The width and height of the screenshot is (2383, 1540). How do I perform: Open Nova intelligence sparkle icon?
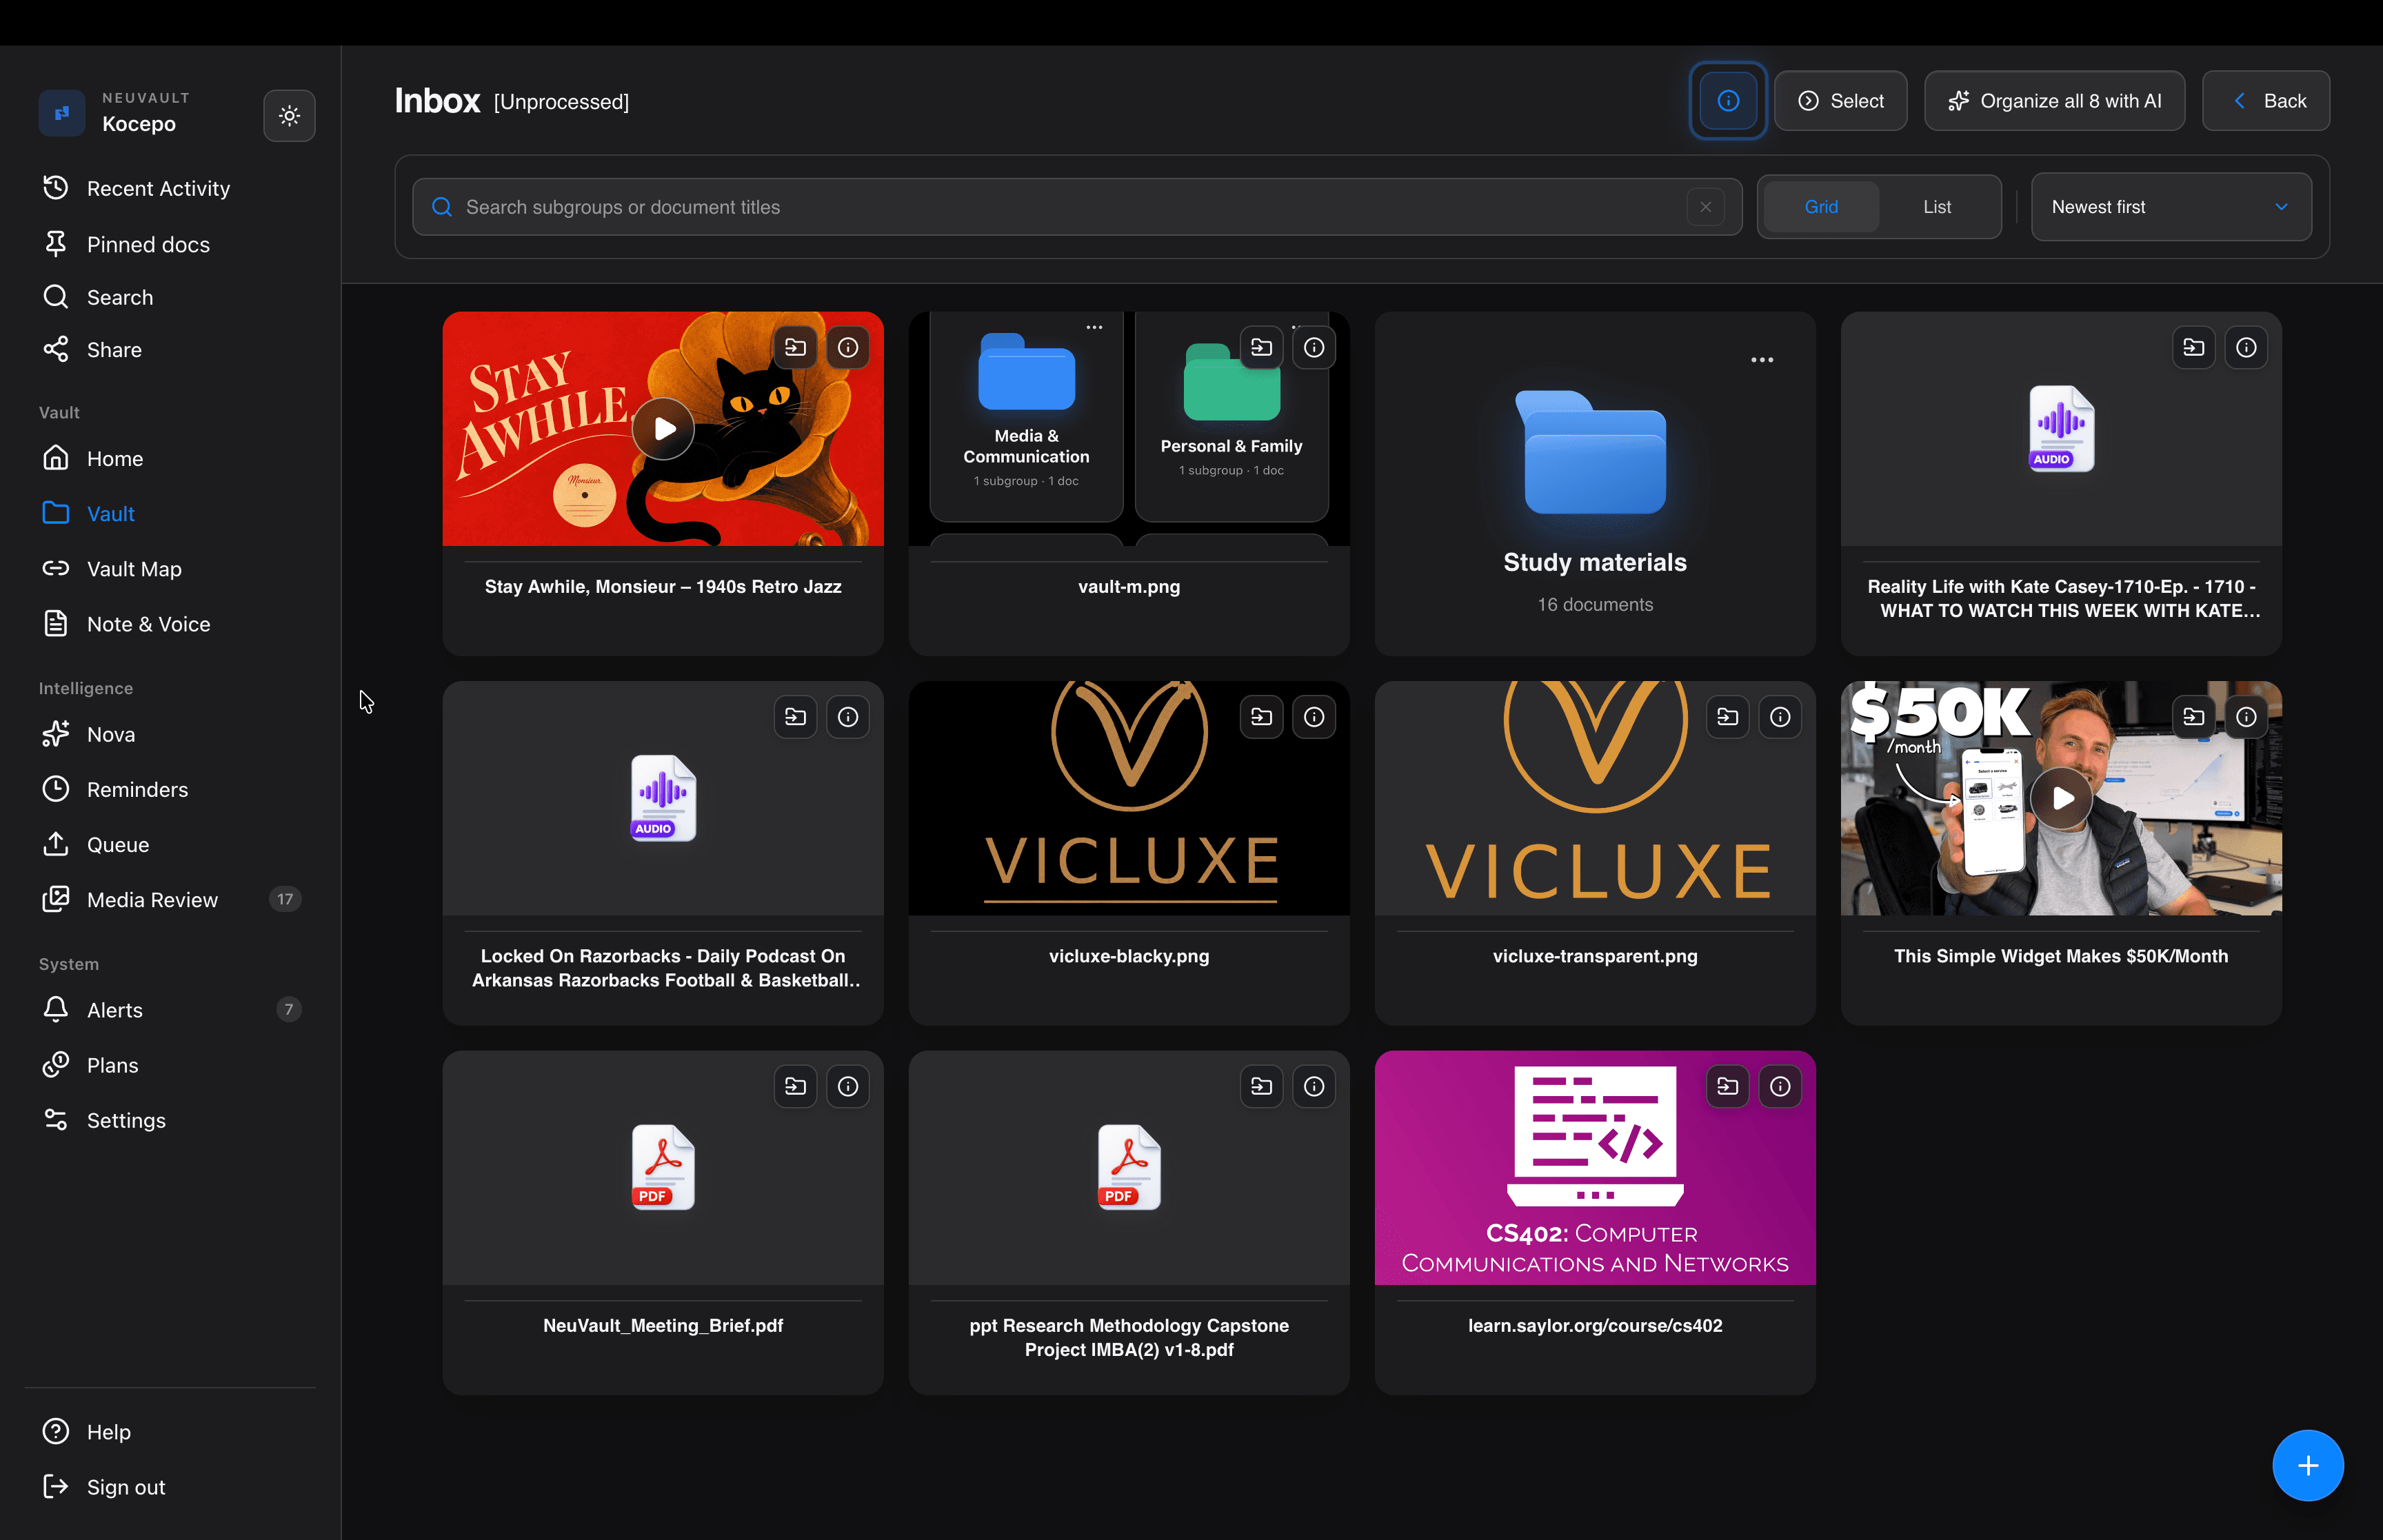coord(56,734)
